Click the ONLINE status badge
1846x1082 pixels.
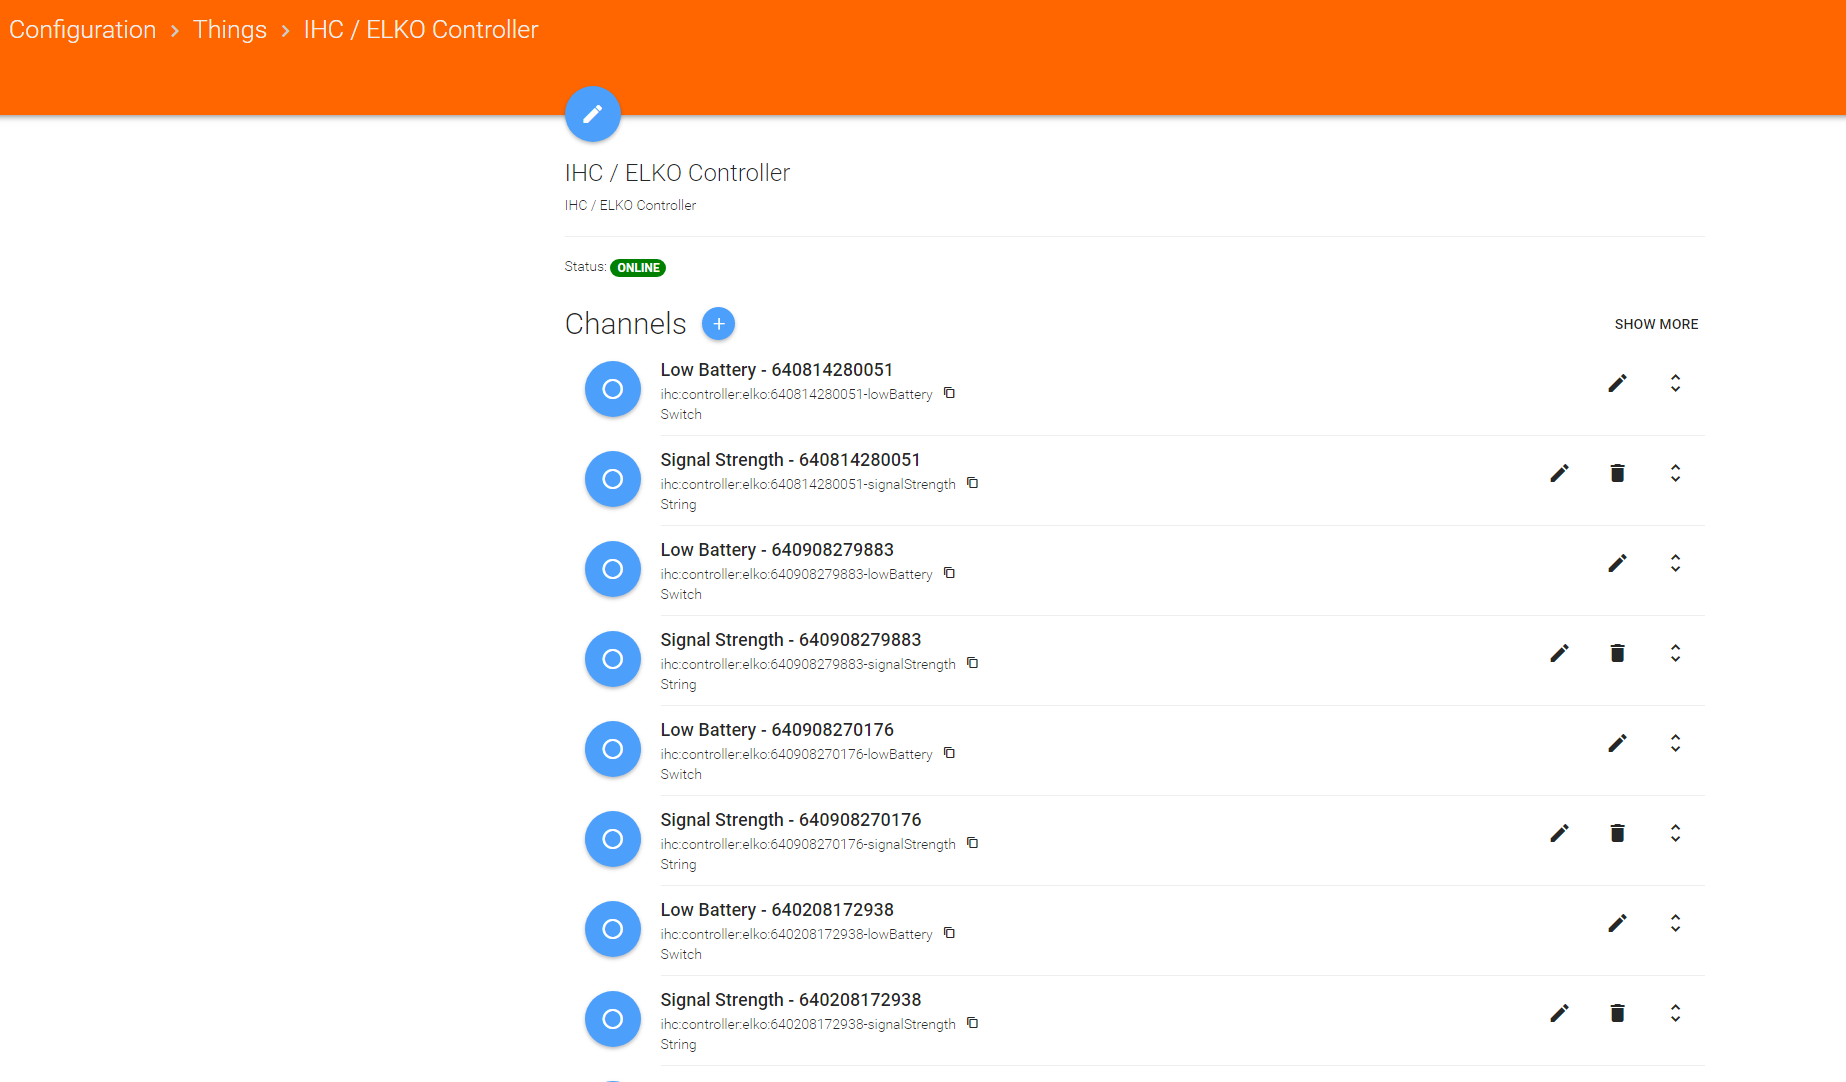pyautogui.click(x=638, y=268)
